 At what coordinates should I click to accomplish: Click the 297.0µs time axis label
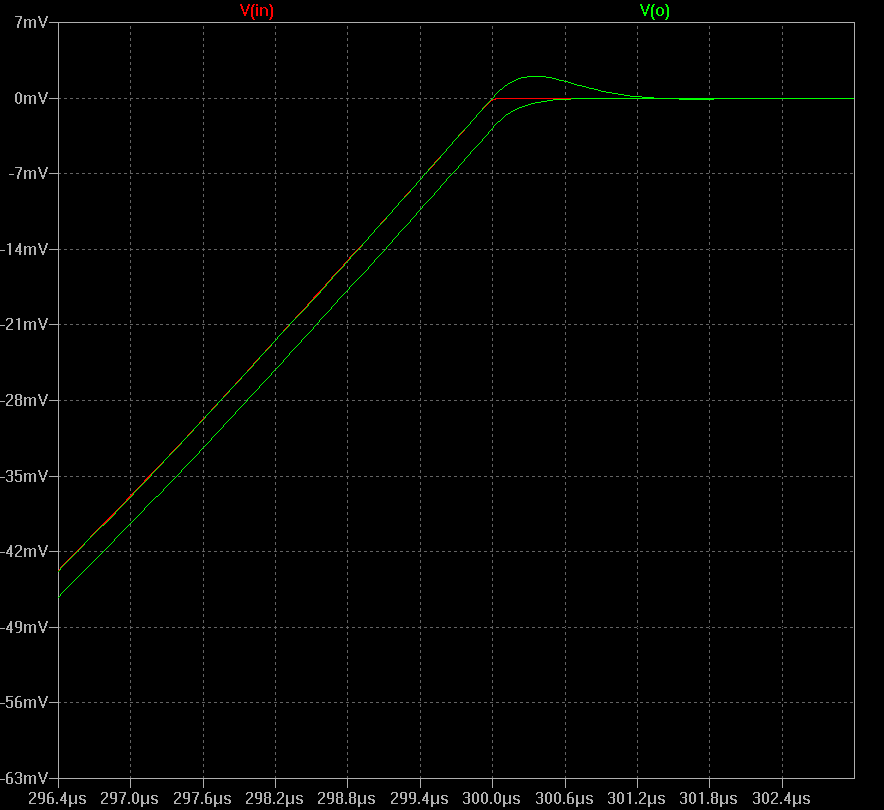click(130, 799)
